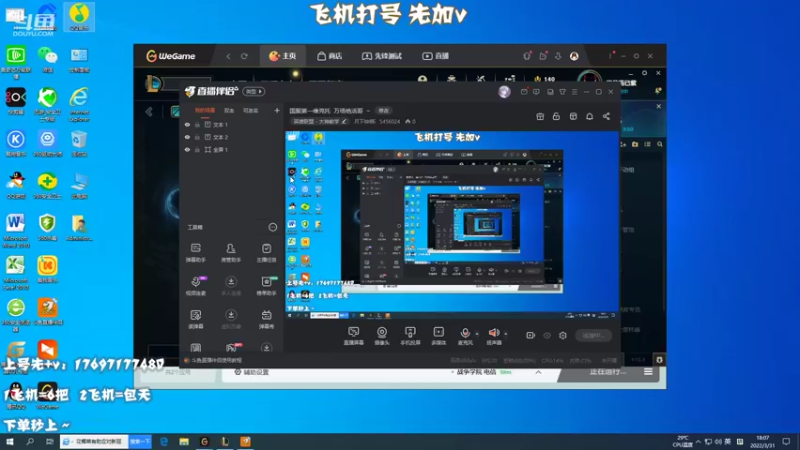
Task: Open the WeGame 直播 live tab
Action: click(435, 56)
